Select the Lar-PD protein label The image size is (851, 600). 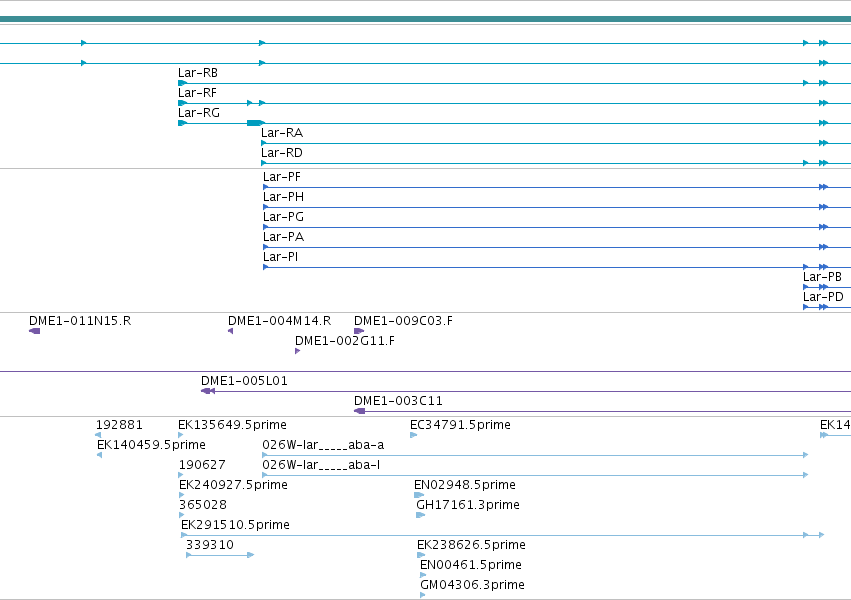(823, 297)
